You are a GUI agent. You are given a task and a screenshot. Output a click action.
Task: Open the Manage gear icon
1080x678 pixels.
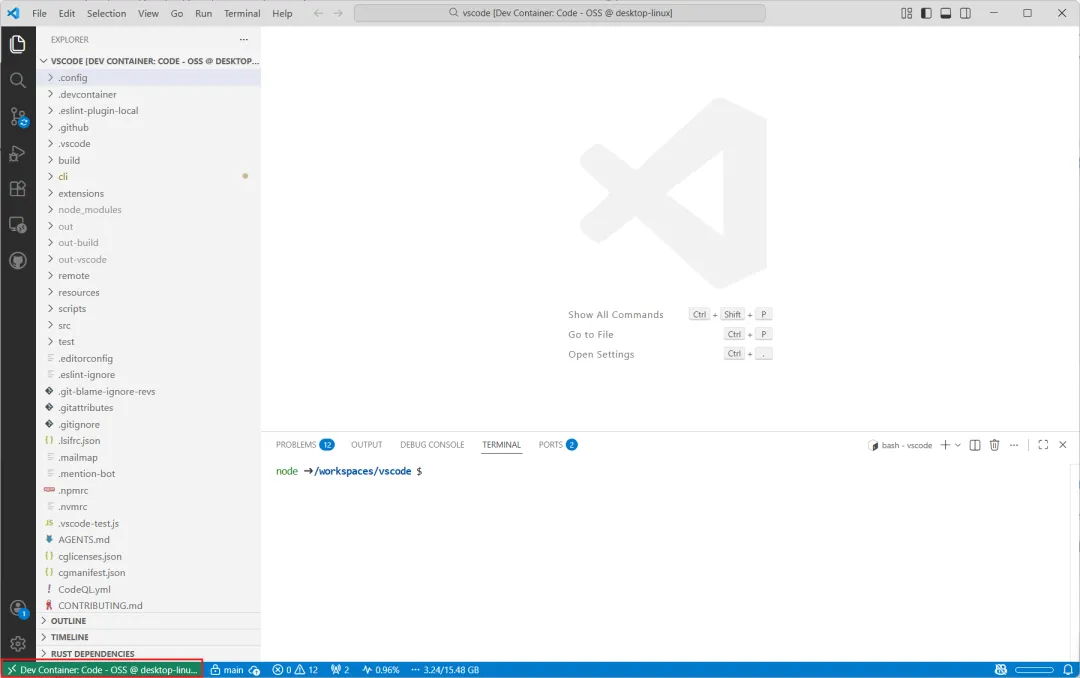pos(18,644)
